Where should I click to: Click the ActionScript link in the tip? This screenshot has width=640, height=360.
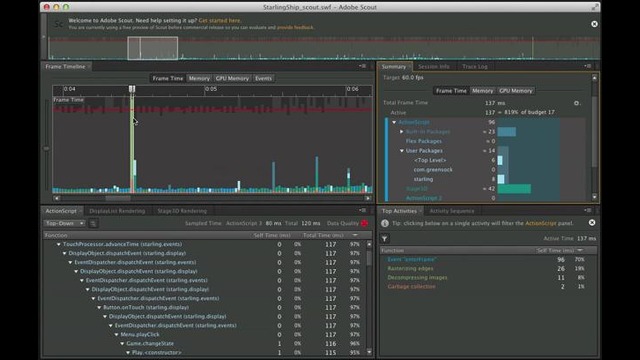coord(540,223)
